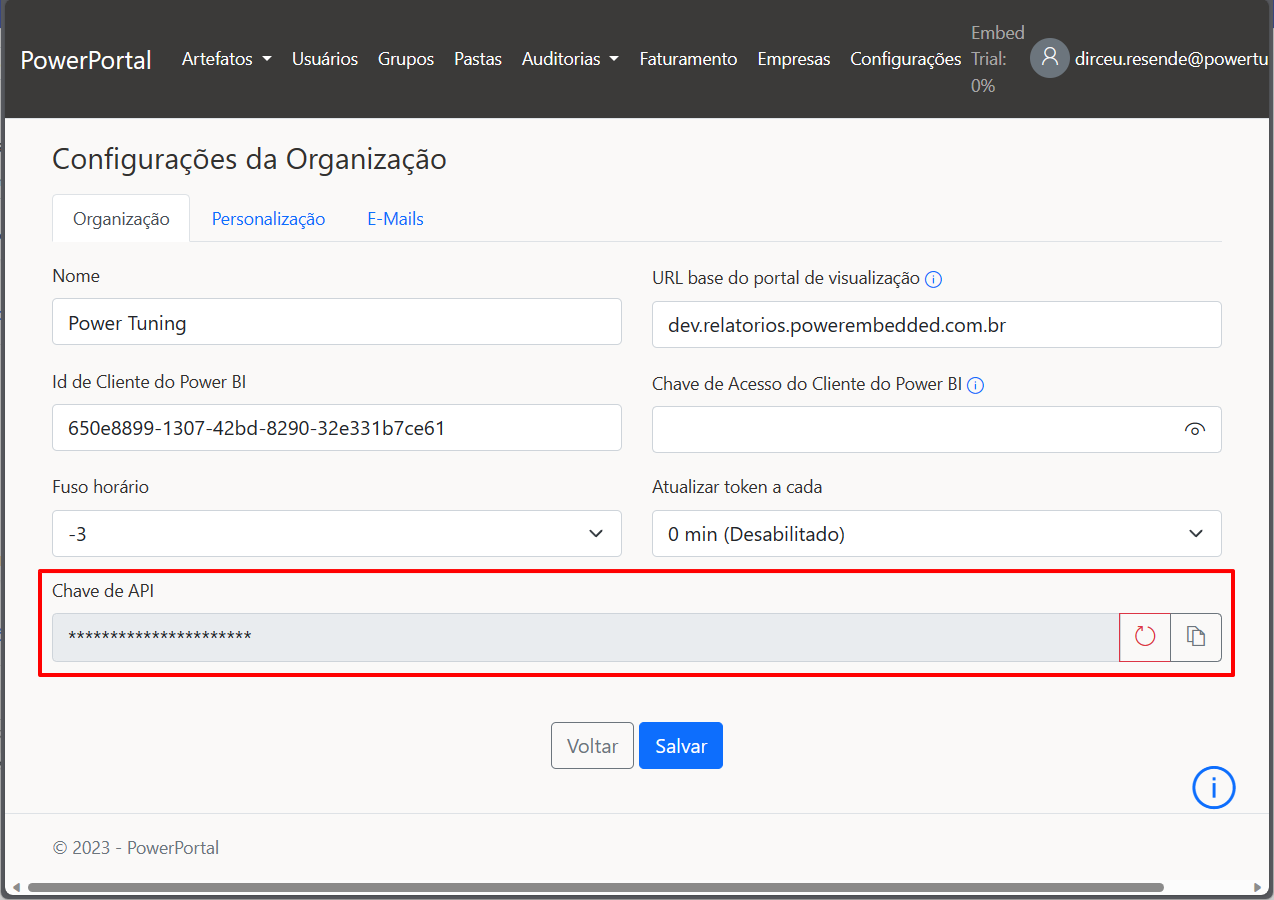
Task: Click info icon beside URL base label
Action: [933, 280]
